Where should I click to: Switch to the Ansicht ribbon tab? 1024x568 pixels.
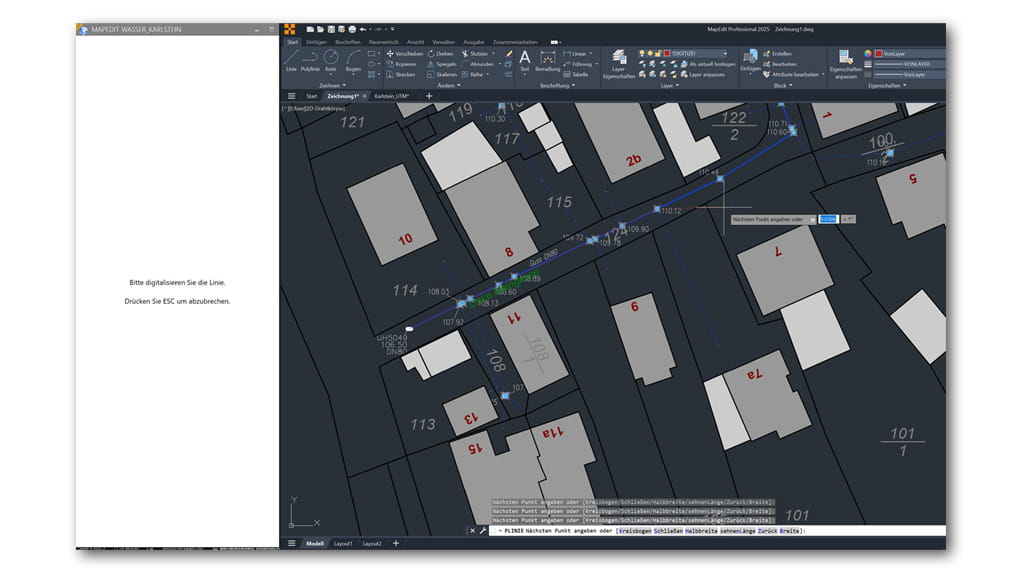[415, 42]
